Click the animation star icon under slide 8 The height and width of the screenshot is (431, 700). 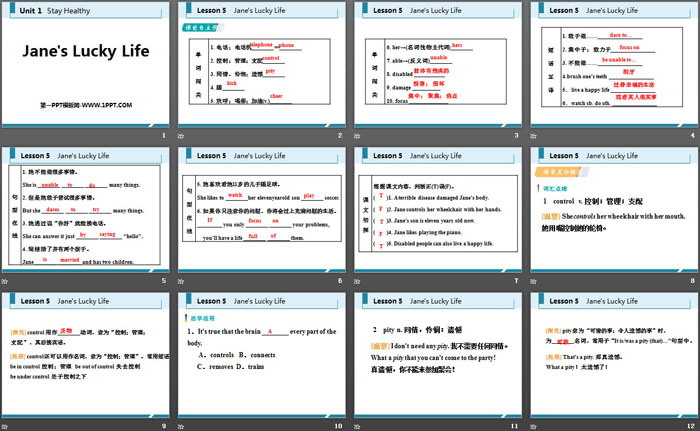(x=533, y=281)
